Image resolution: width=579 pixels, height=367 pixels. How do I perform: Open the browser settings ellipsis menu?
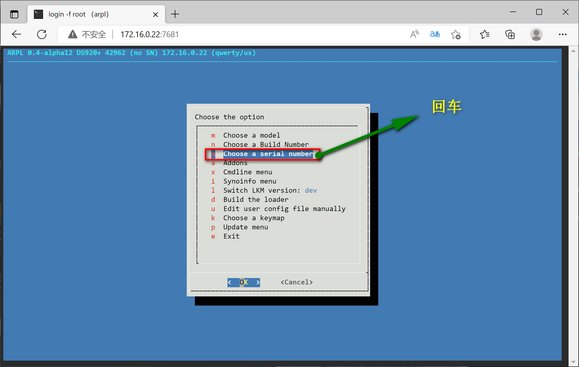(562, 34)
